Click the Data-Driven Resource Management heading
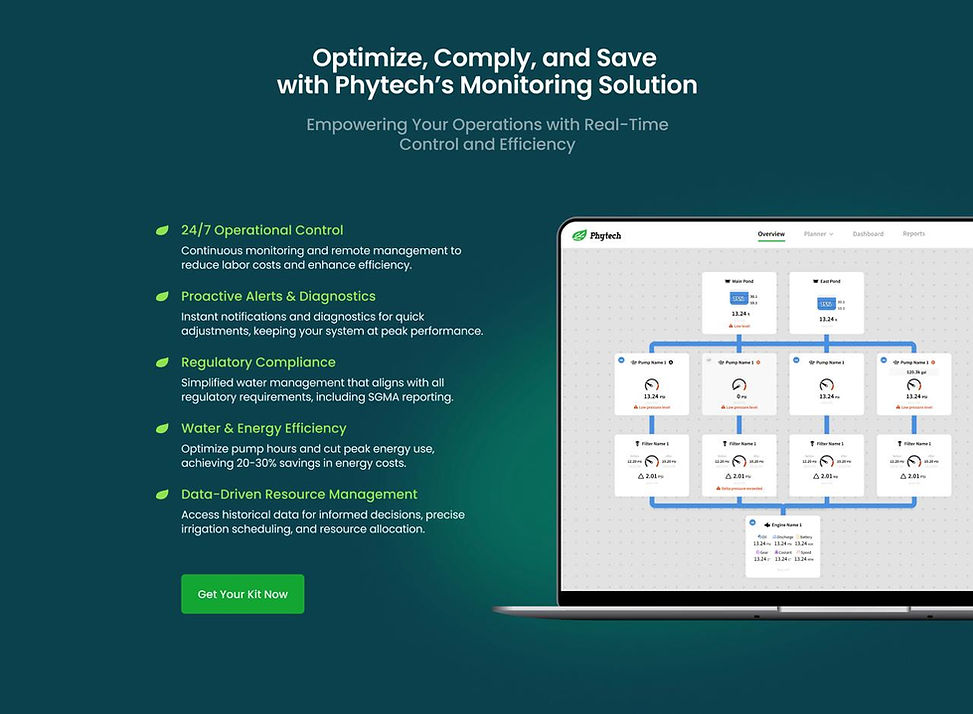Image resolution: width=973 pixels, height=714 pixels. [299, 494]
